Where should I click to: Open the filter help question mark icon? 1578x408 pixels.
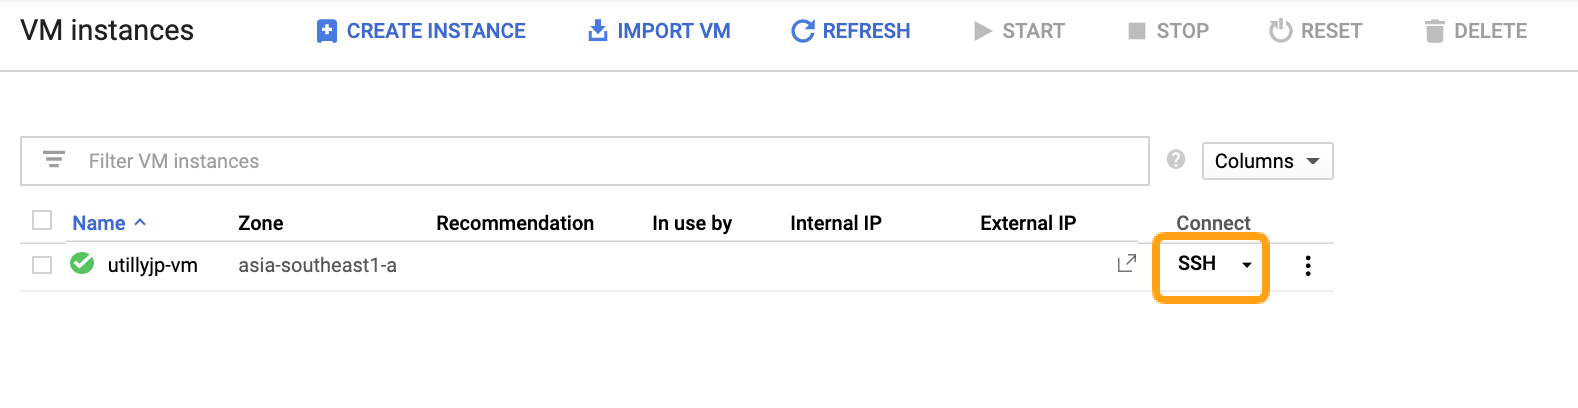pos(1176,159)
